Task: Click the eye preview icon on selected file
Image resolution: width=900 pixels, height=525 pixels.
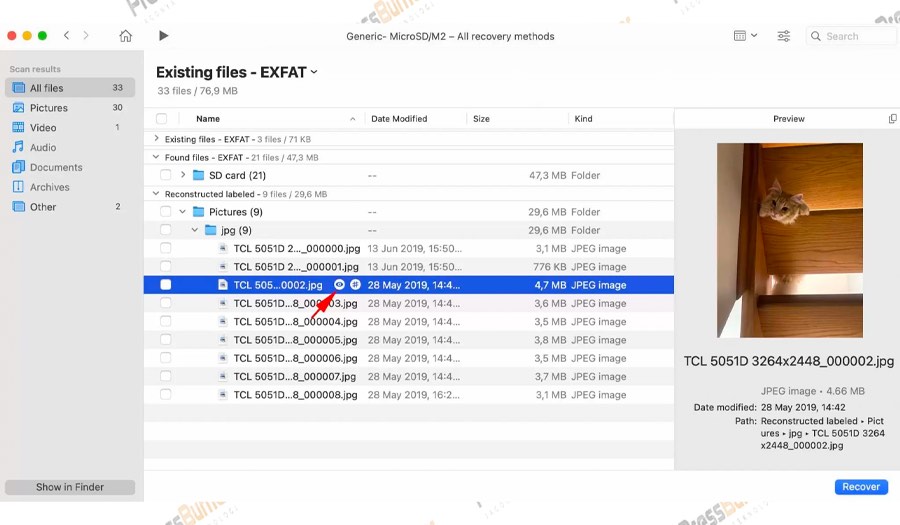Action: pyautogui.click(x=339, y=285)
